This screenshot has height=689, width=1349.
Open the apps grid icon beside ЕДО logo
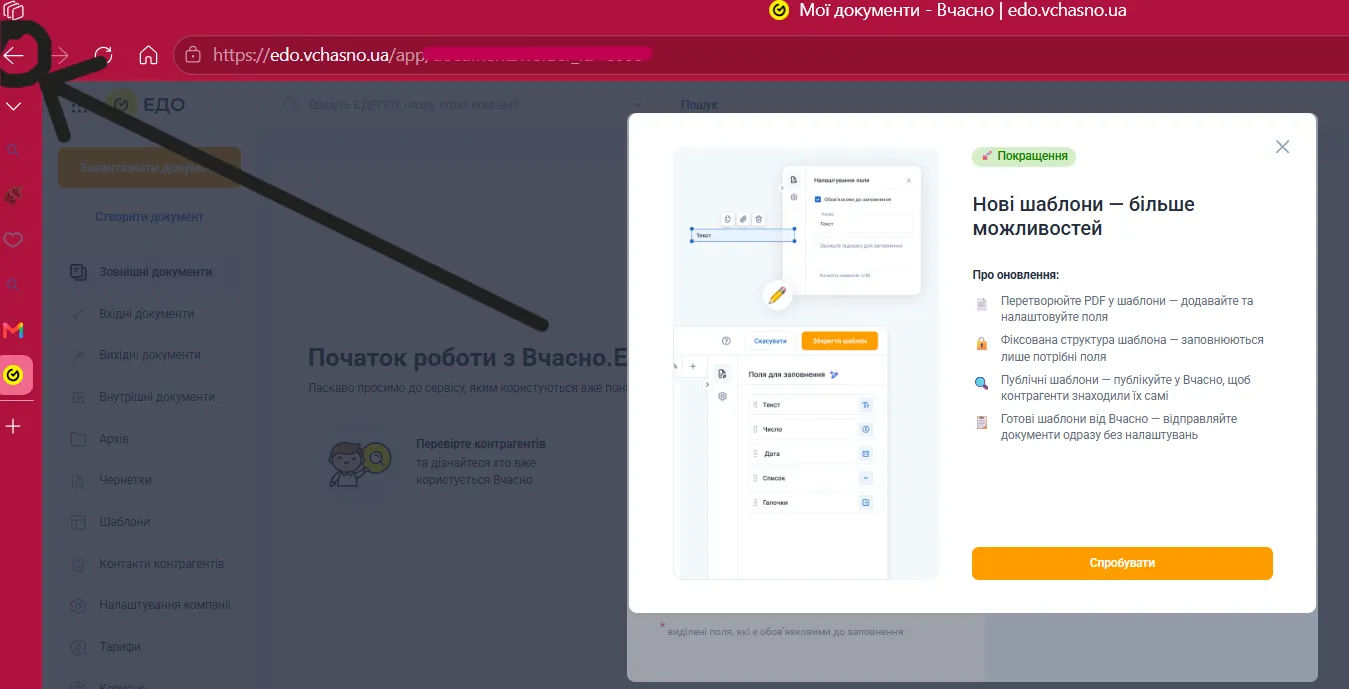pyautogui.click(x=82, y=105)
